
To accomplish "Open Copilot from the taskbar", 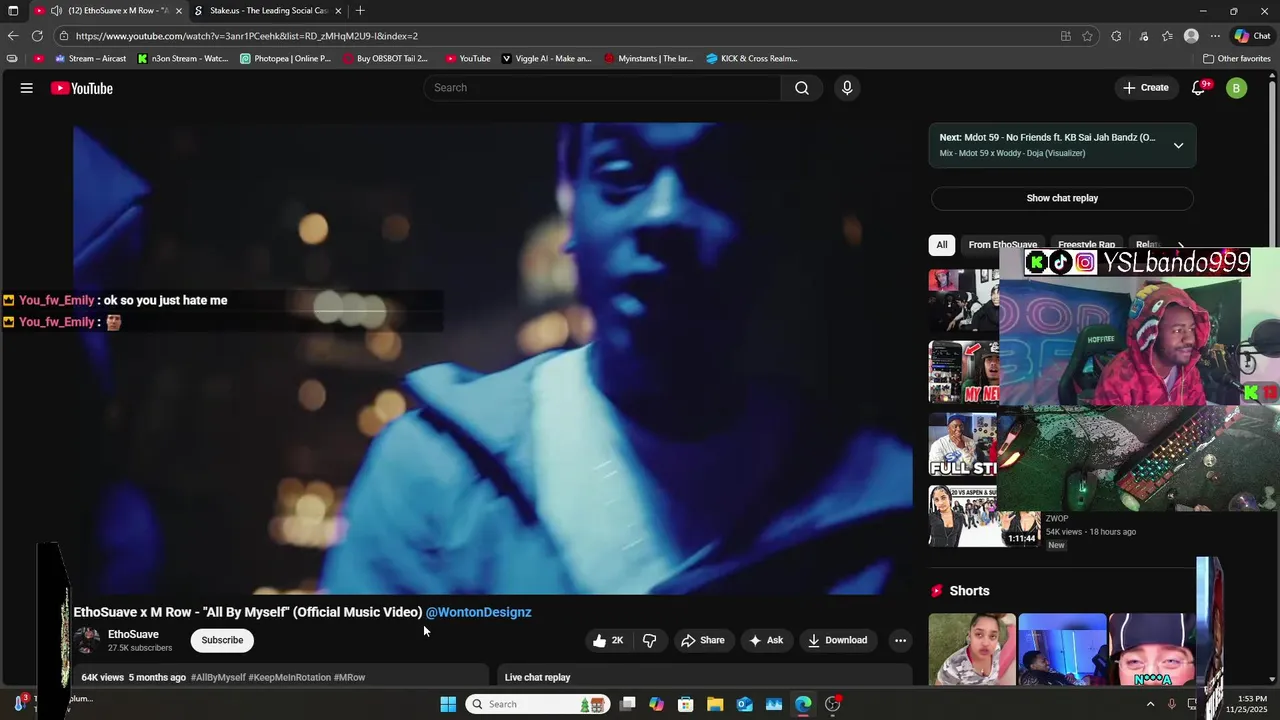I will (x=656, y=704).
